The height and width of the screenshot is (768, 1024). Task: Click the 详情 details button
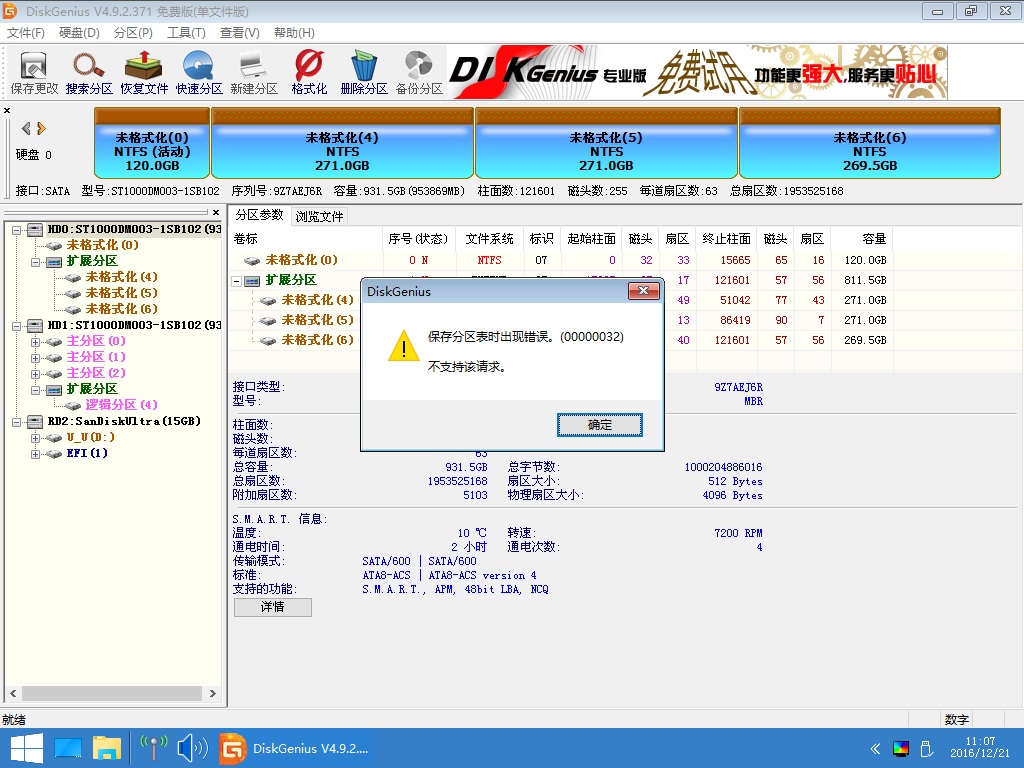tap(272, 607)
